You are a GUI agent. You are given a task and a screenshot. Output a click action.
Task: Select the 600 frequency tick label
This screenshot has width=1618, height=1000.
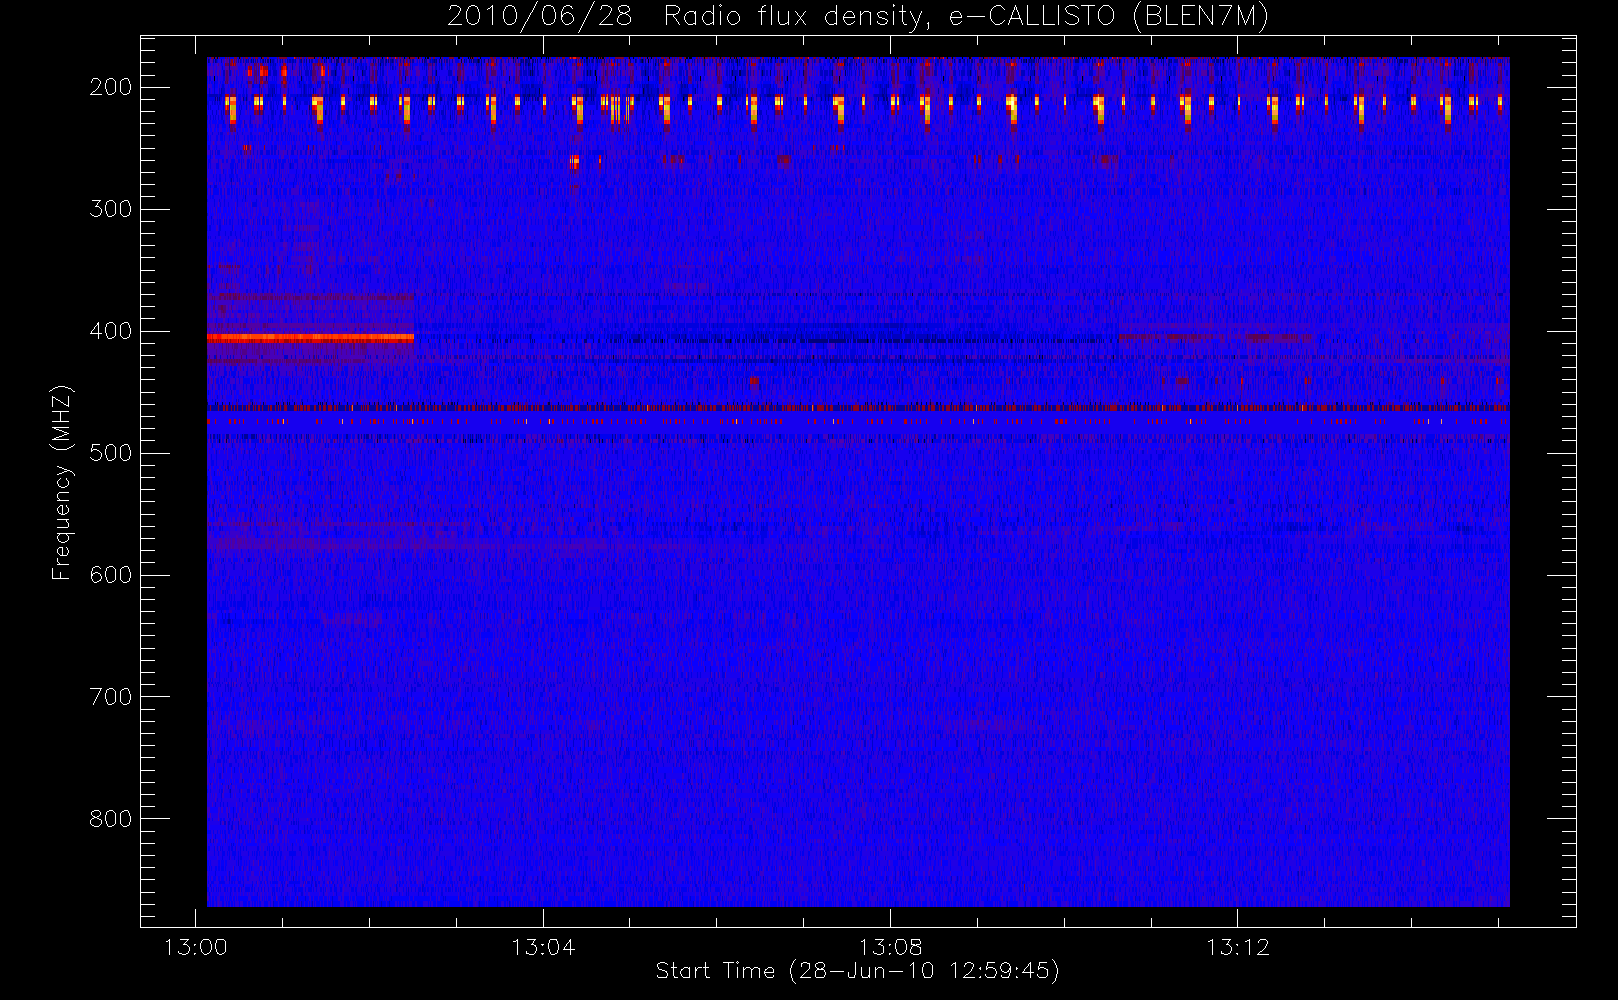111,575
